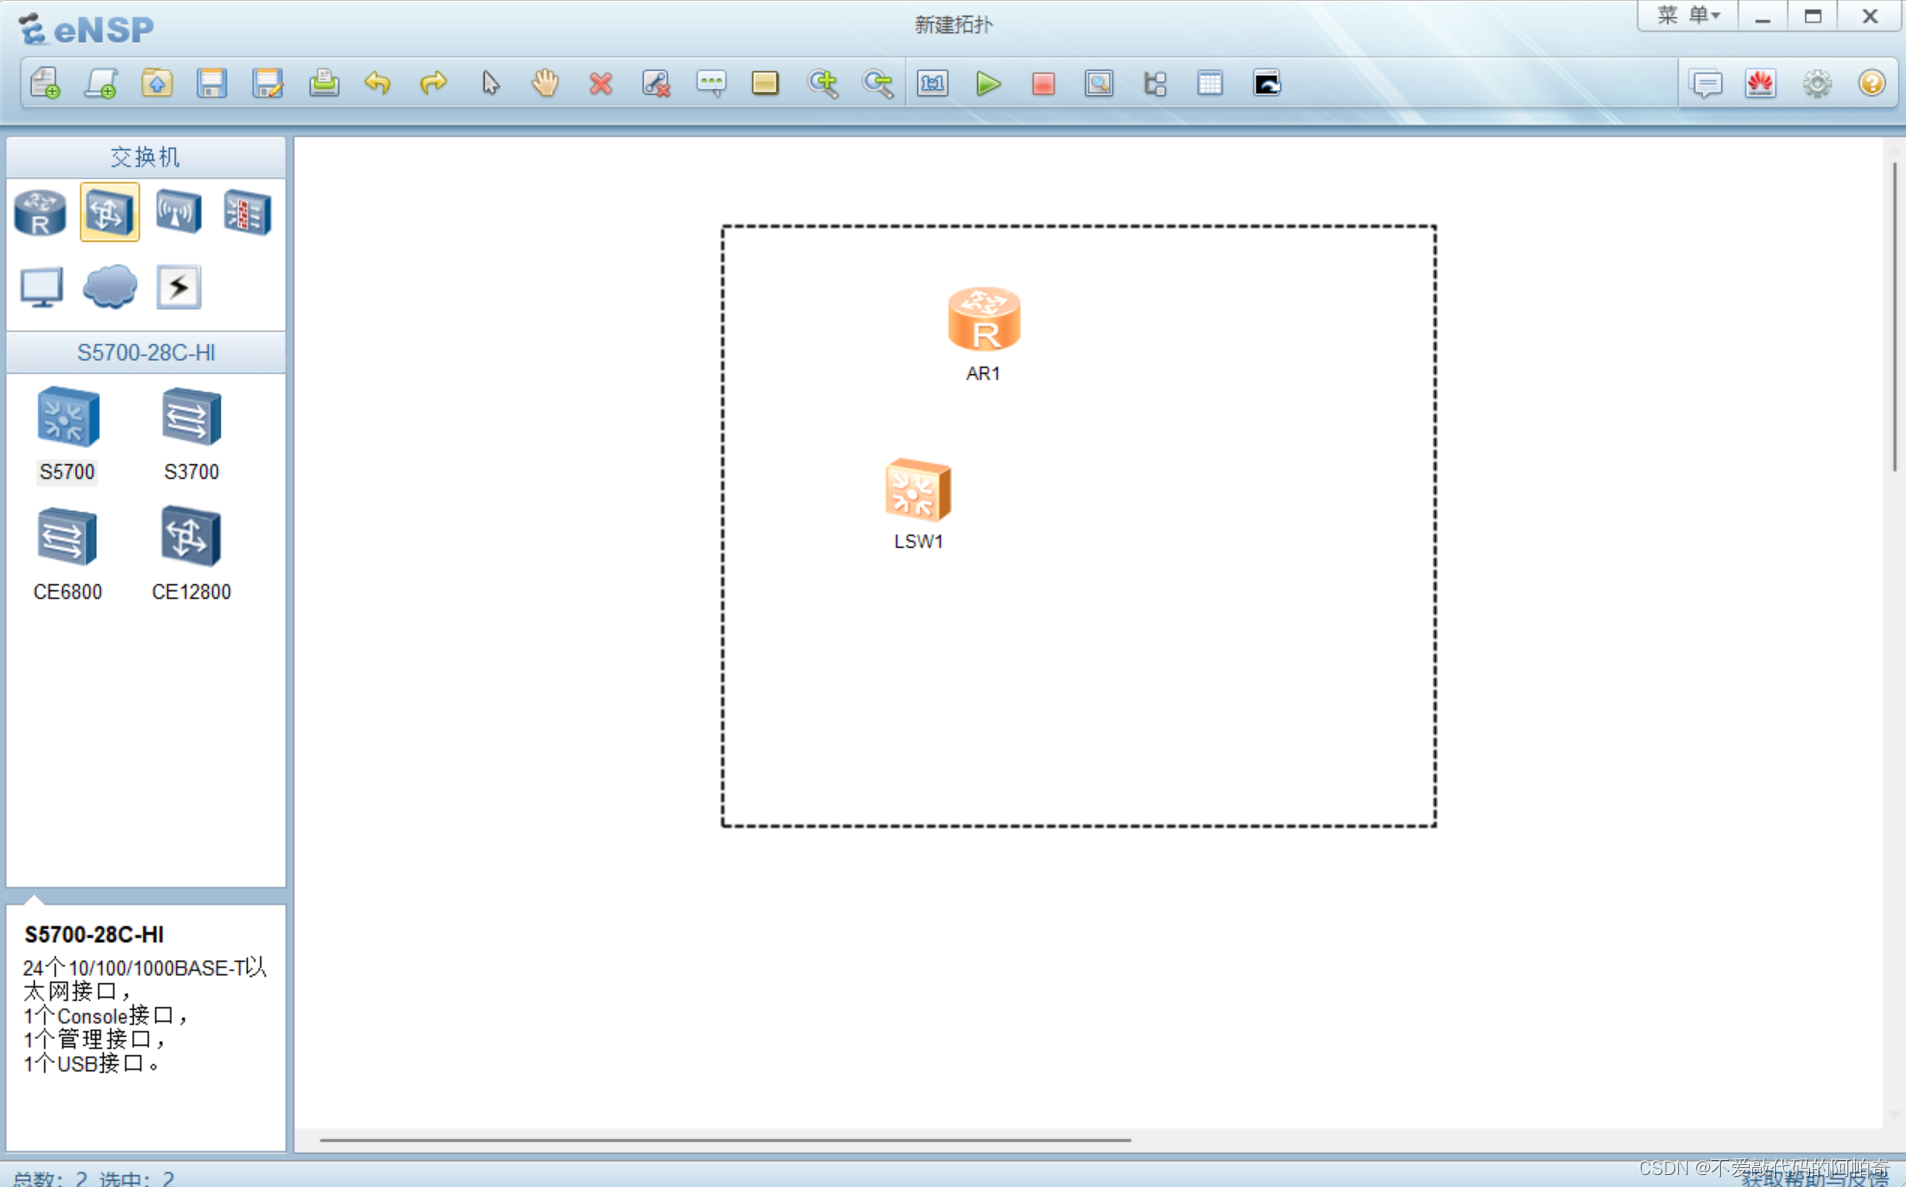1906x1187 pixels.
Task: Reset canvas to 1:1 size
Action: click(x=933, y=83)
